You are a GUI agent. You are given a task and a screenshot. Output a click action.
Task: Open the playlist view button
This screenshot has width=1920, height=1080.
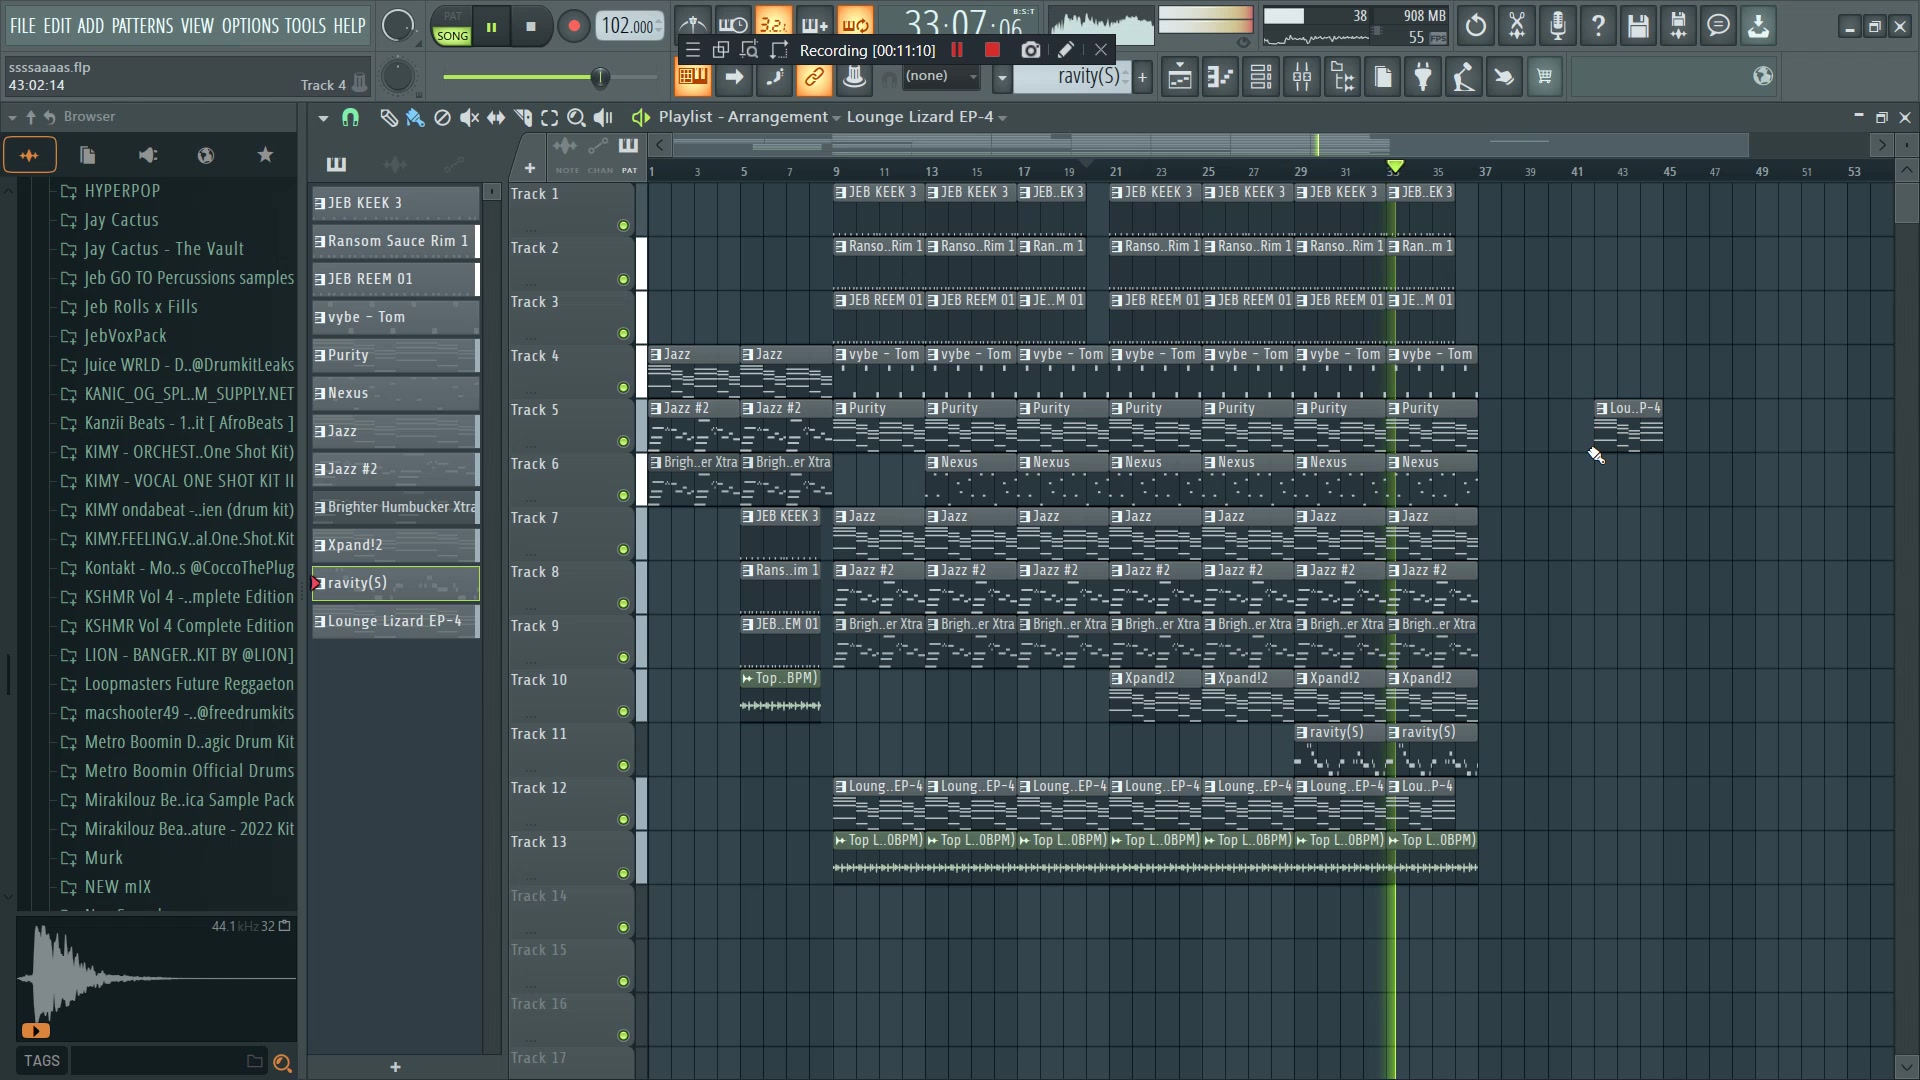pyautogui.click(x=1180, y=77)
